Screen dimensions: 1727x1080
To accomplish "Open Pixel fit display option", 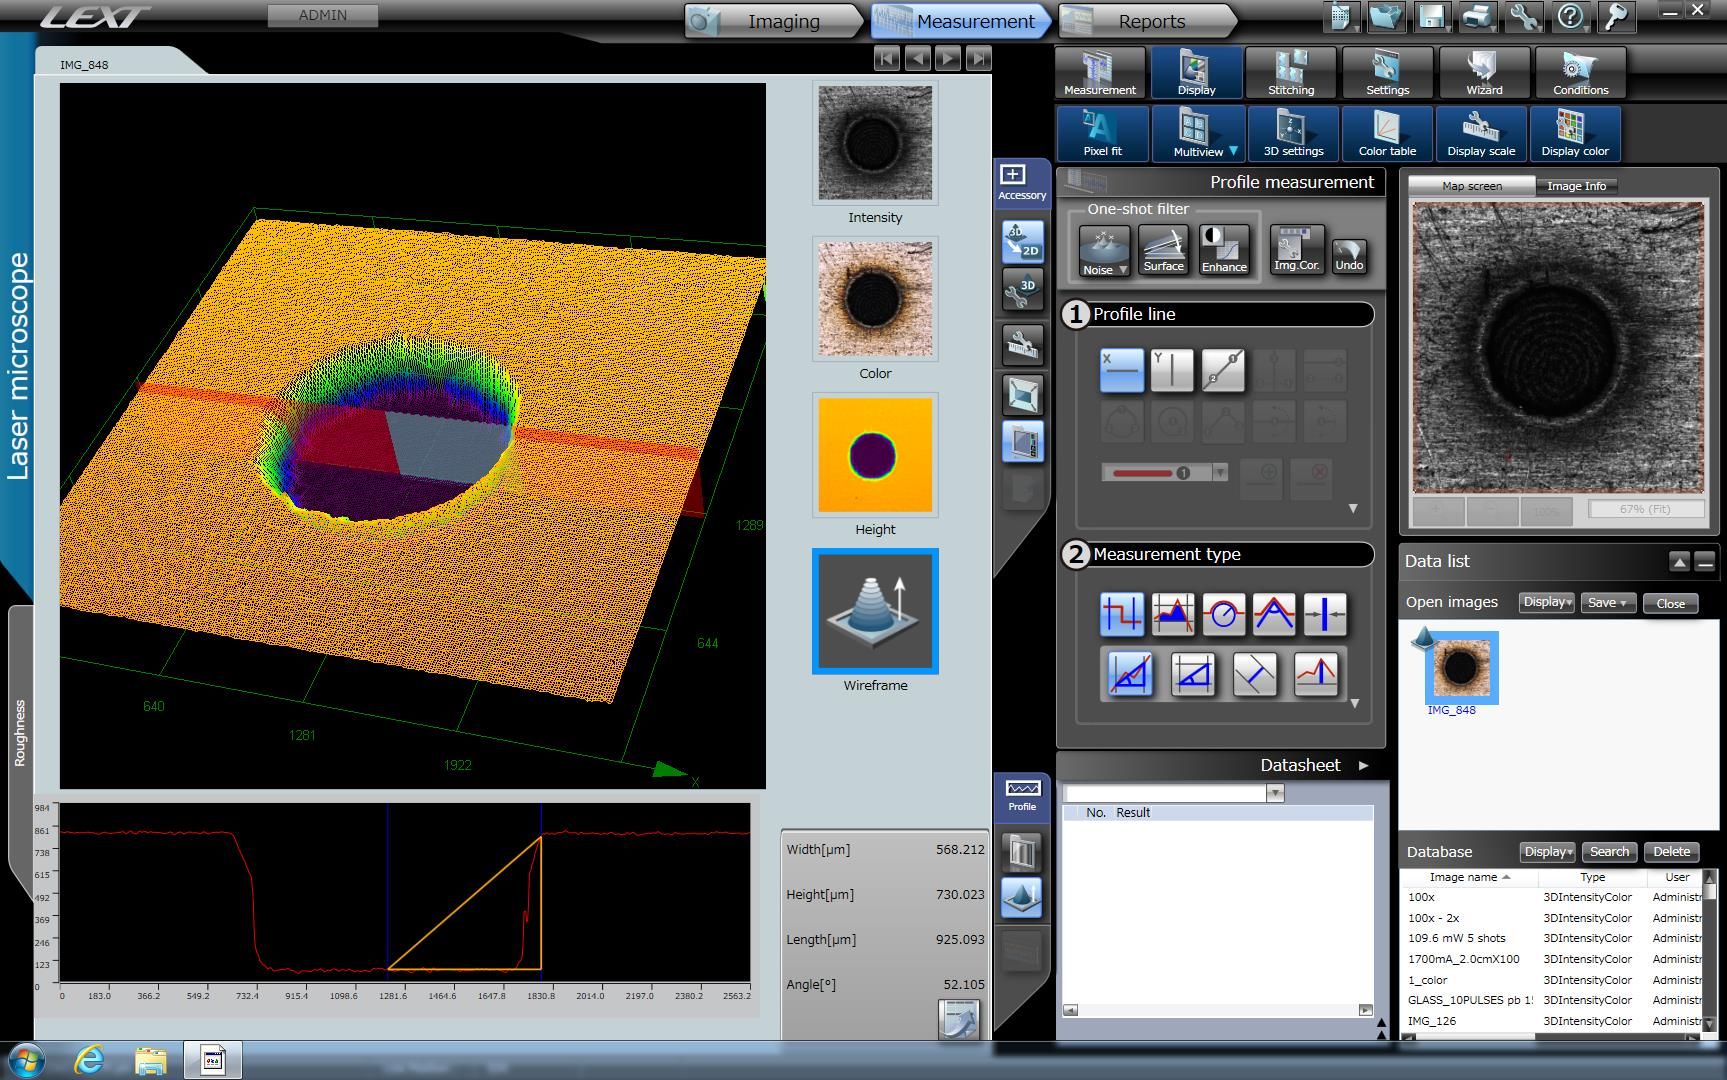I will pos(1102,134).
